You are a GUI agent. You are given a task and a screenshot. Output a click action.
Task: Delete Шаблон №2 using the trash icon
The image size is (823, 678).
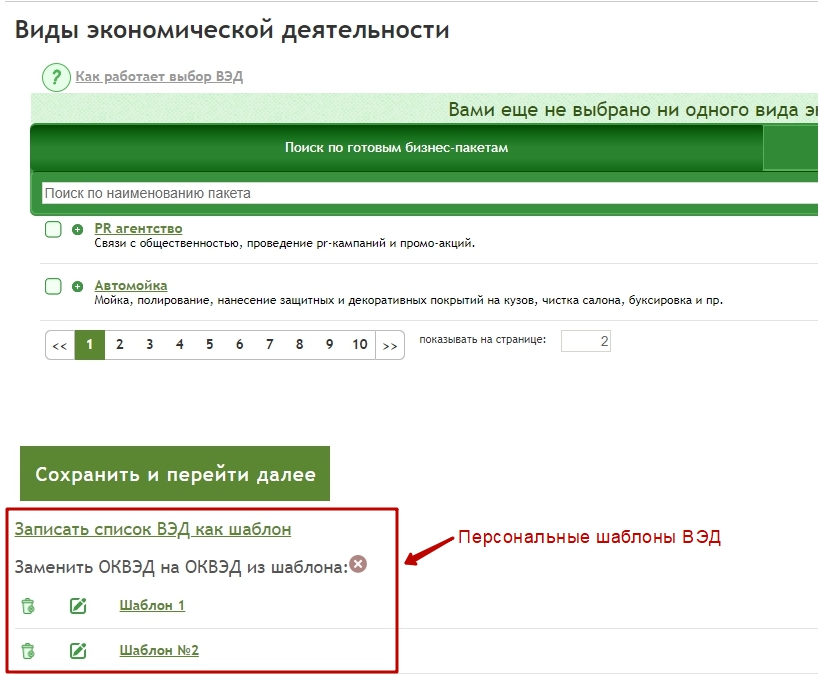tap(28, 651)
